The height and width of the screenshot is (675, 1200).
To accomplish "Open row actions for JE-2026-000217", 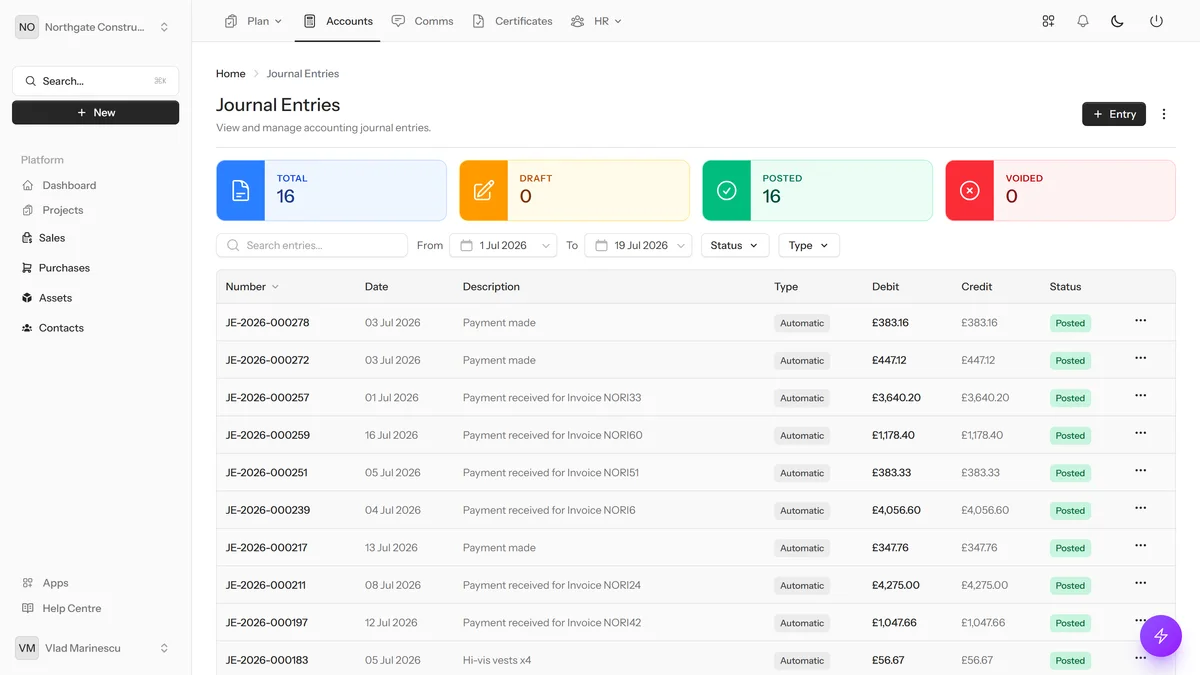I will click(1140, 546).
